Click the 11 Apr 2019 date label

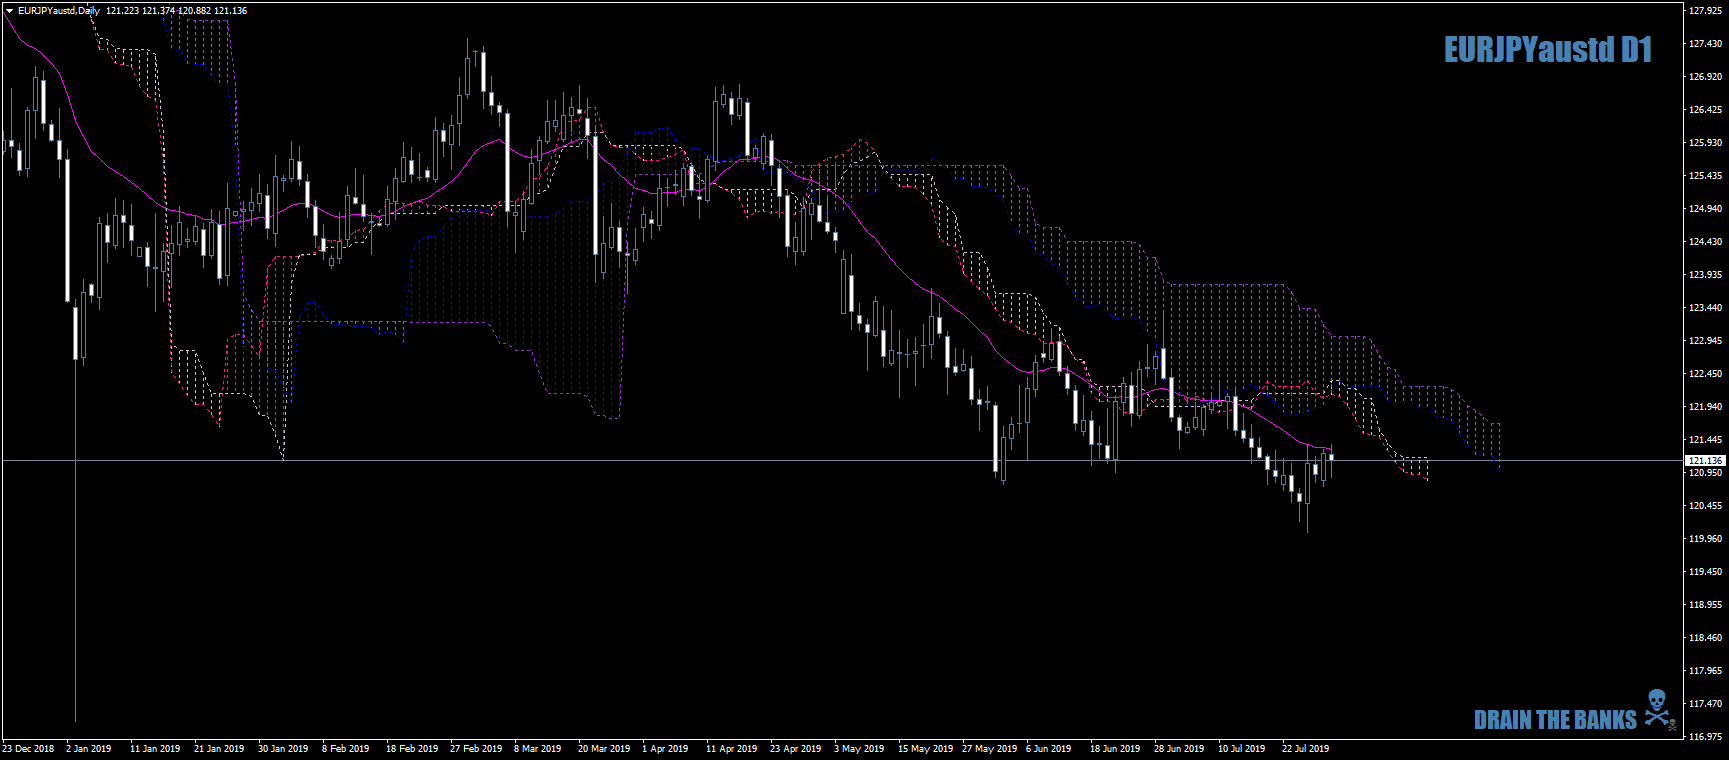(x=732, y=749)
